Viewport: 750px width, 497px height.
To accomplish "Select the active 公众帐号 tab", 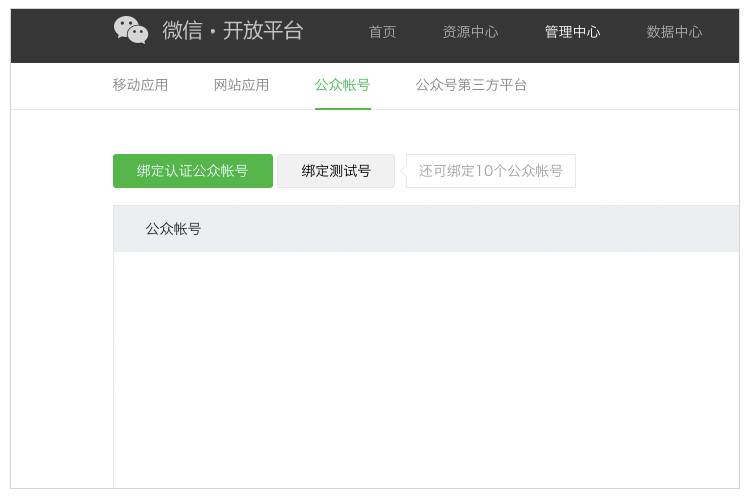I will point(342,85).
